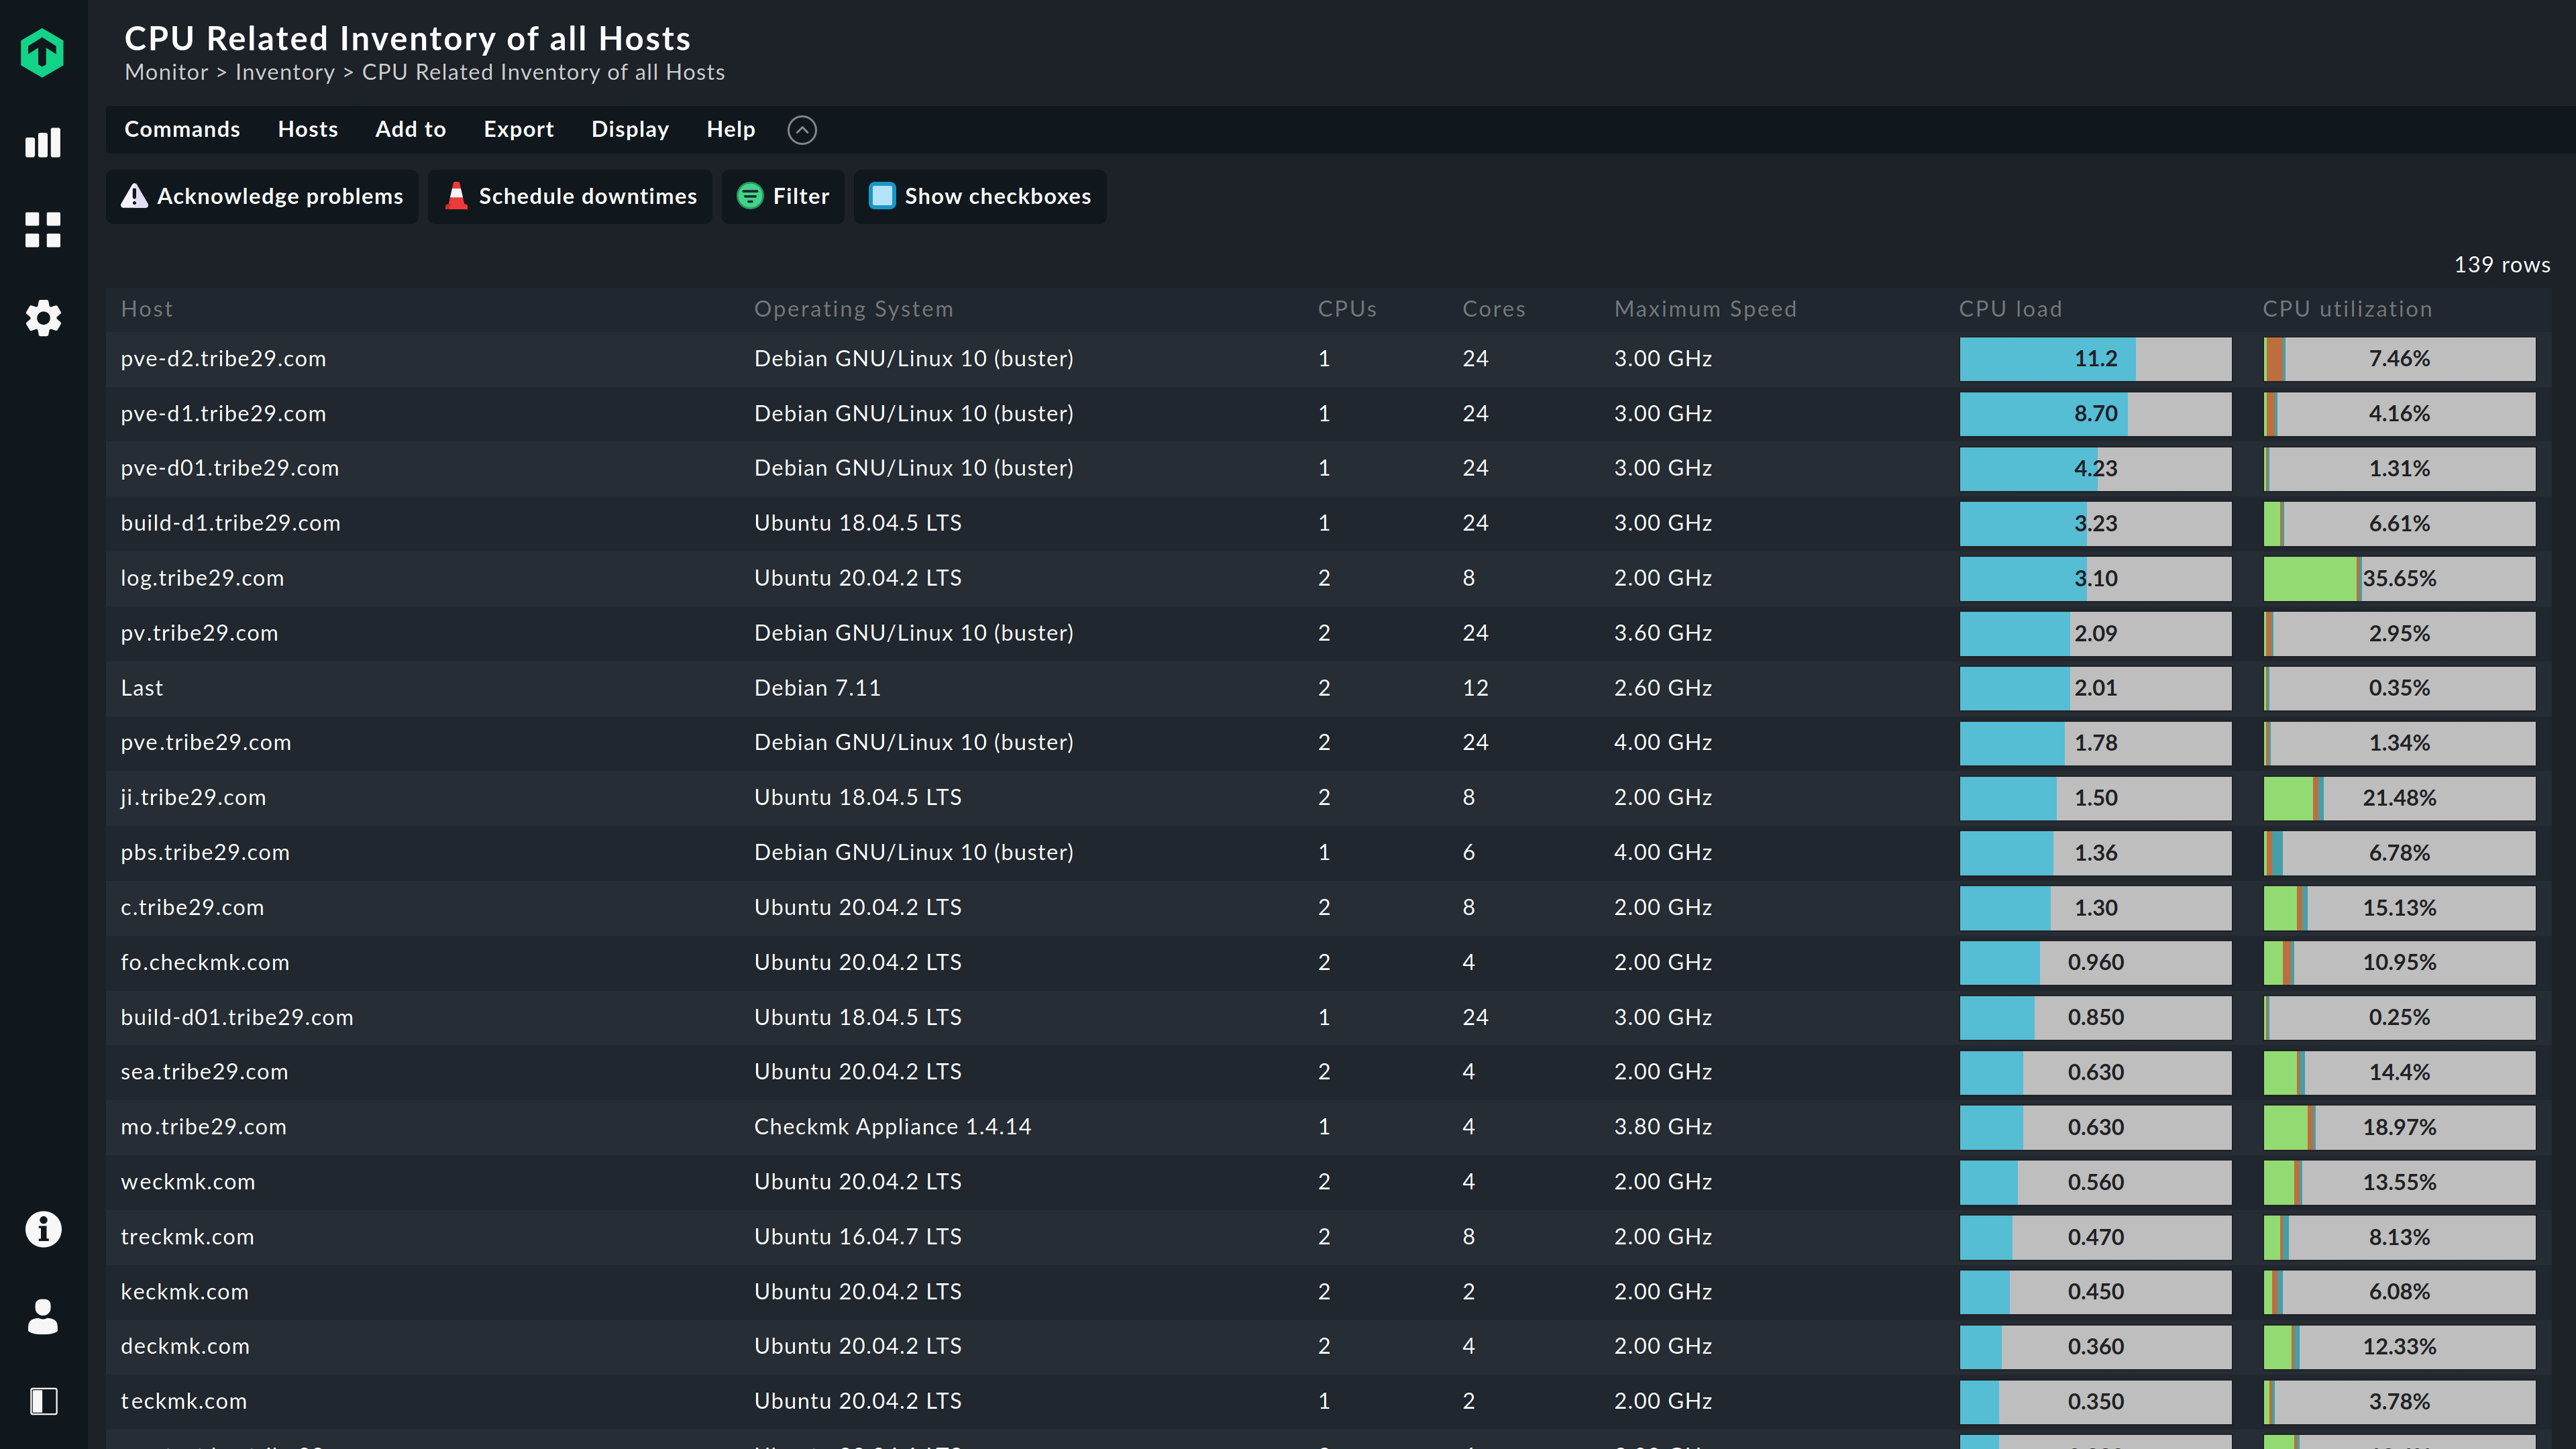This screenshot has height=1449, width=2576.
Task: Open the Monitor bar-chart sidebar icon
Action: 43,142
